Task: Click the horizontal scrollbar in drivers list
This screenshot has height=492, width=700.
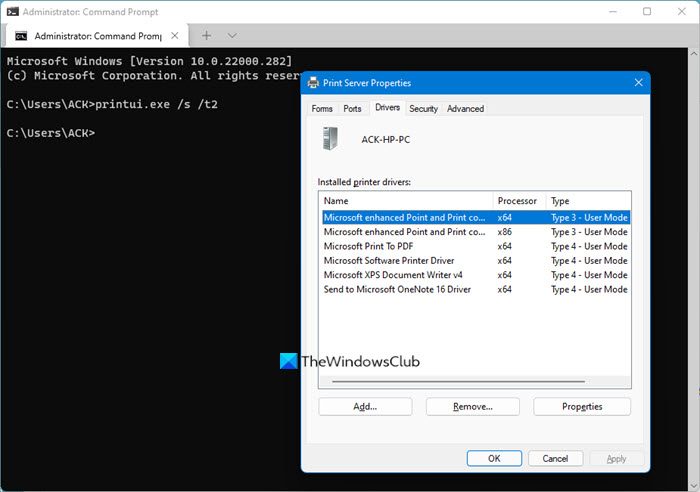Action: [458, 382]
